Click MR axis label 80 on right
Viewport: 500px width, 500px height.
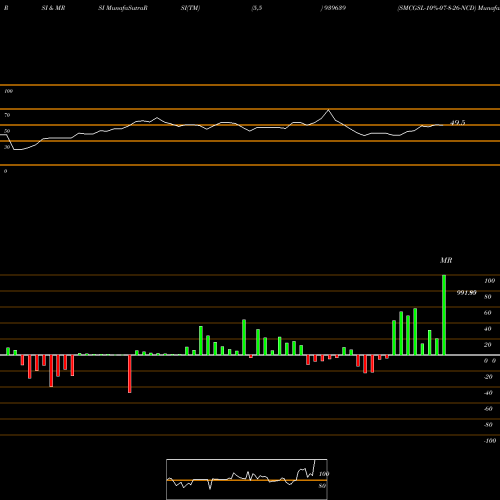tap(488, 297)
